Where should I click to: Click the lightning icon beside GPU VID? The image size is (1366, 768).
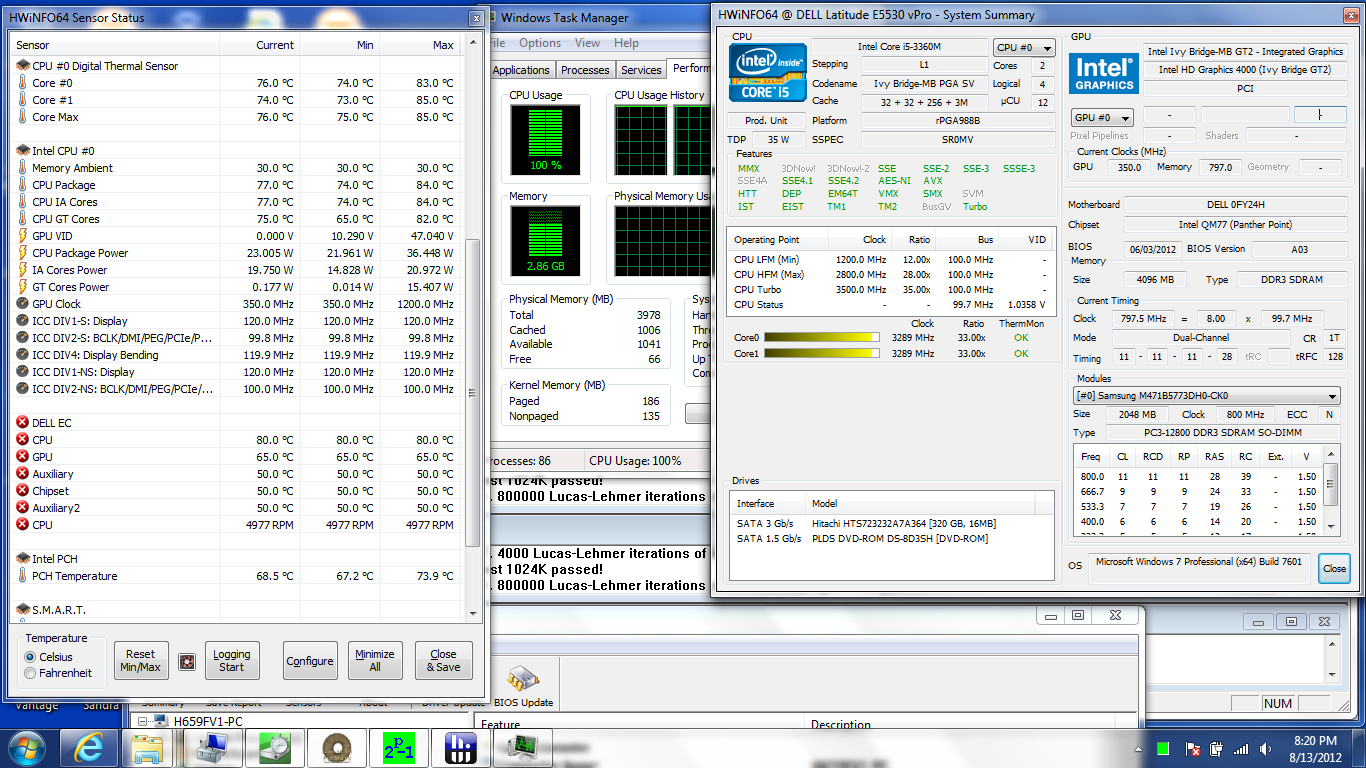coord(23,236)
